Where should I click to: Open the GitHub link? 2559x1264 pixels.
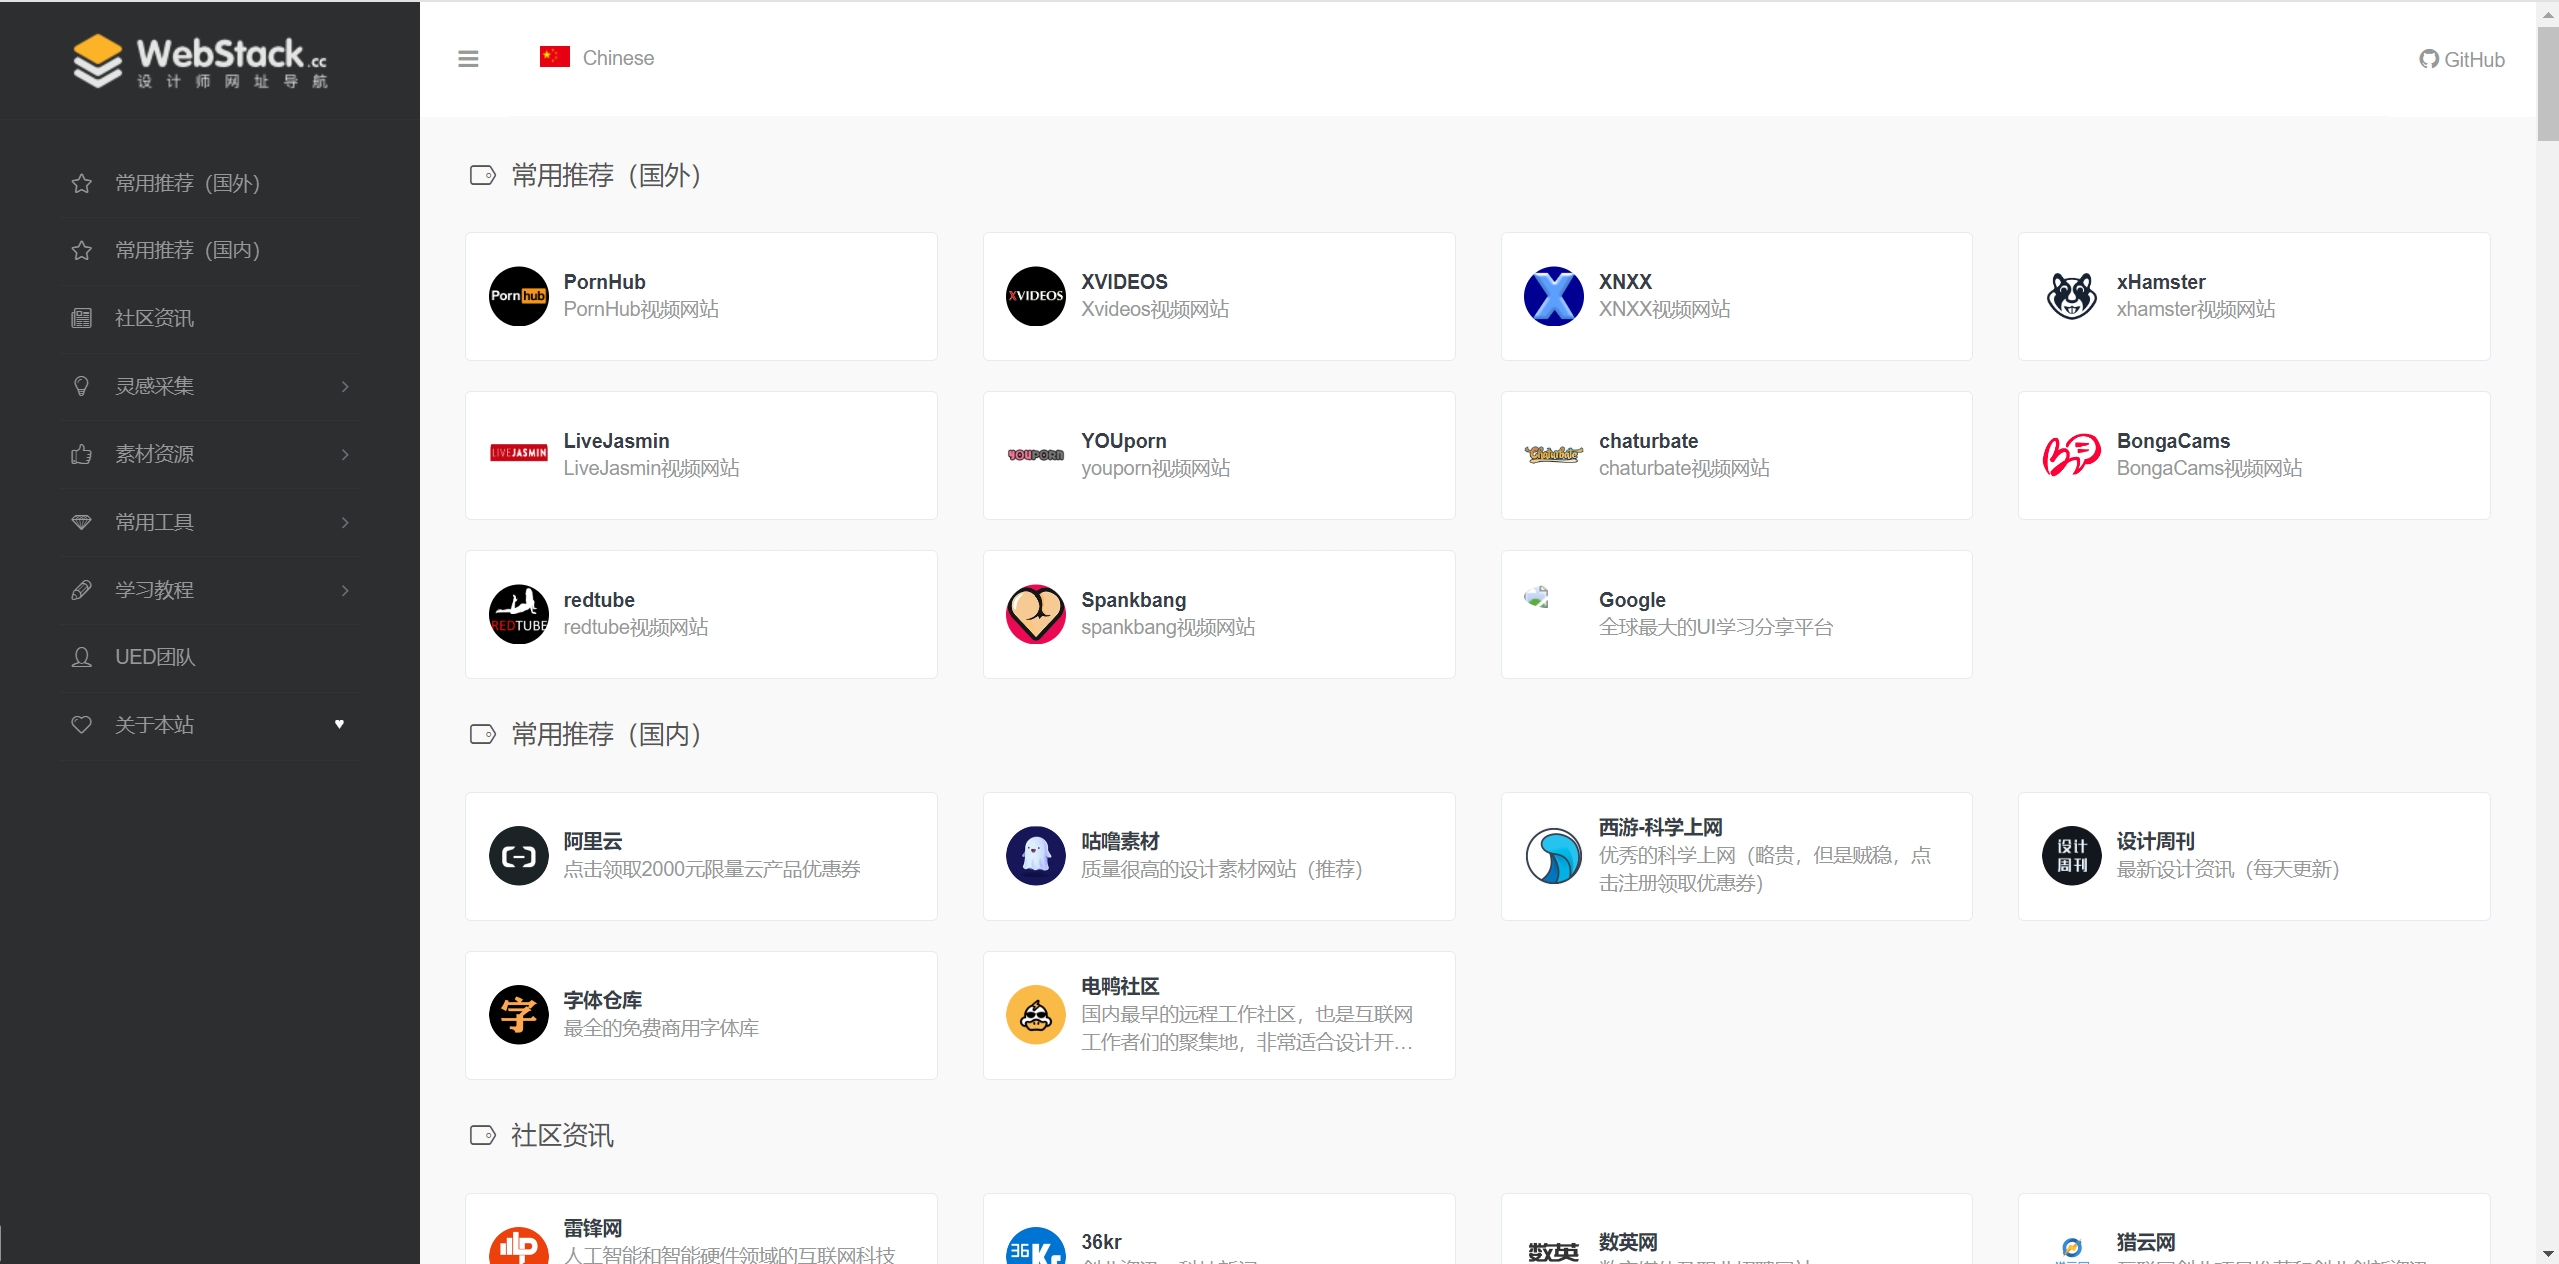(2461, 59)
